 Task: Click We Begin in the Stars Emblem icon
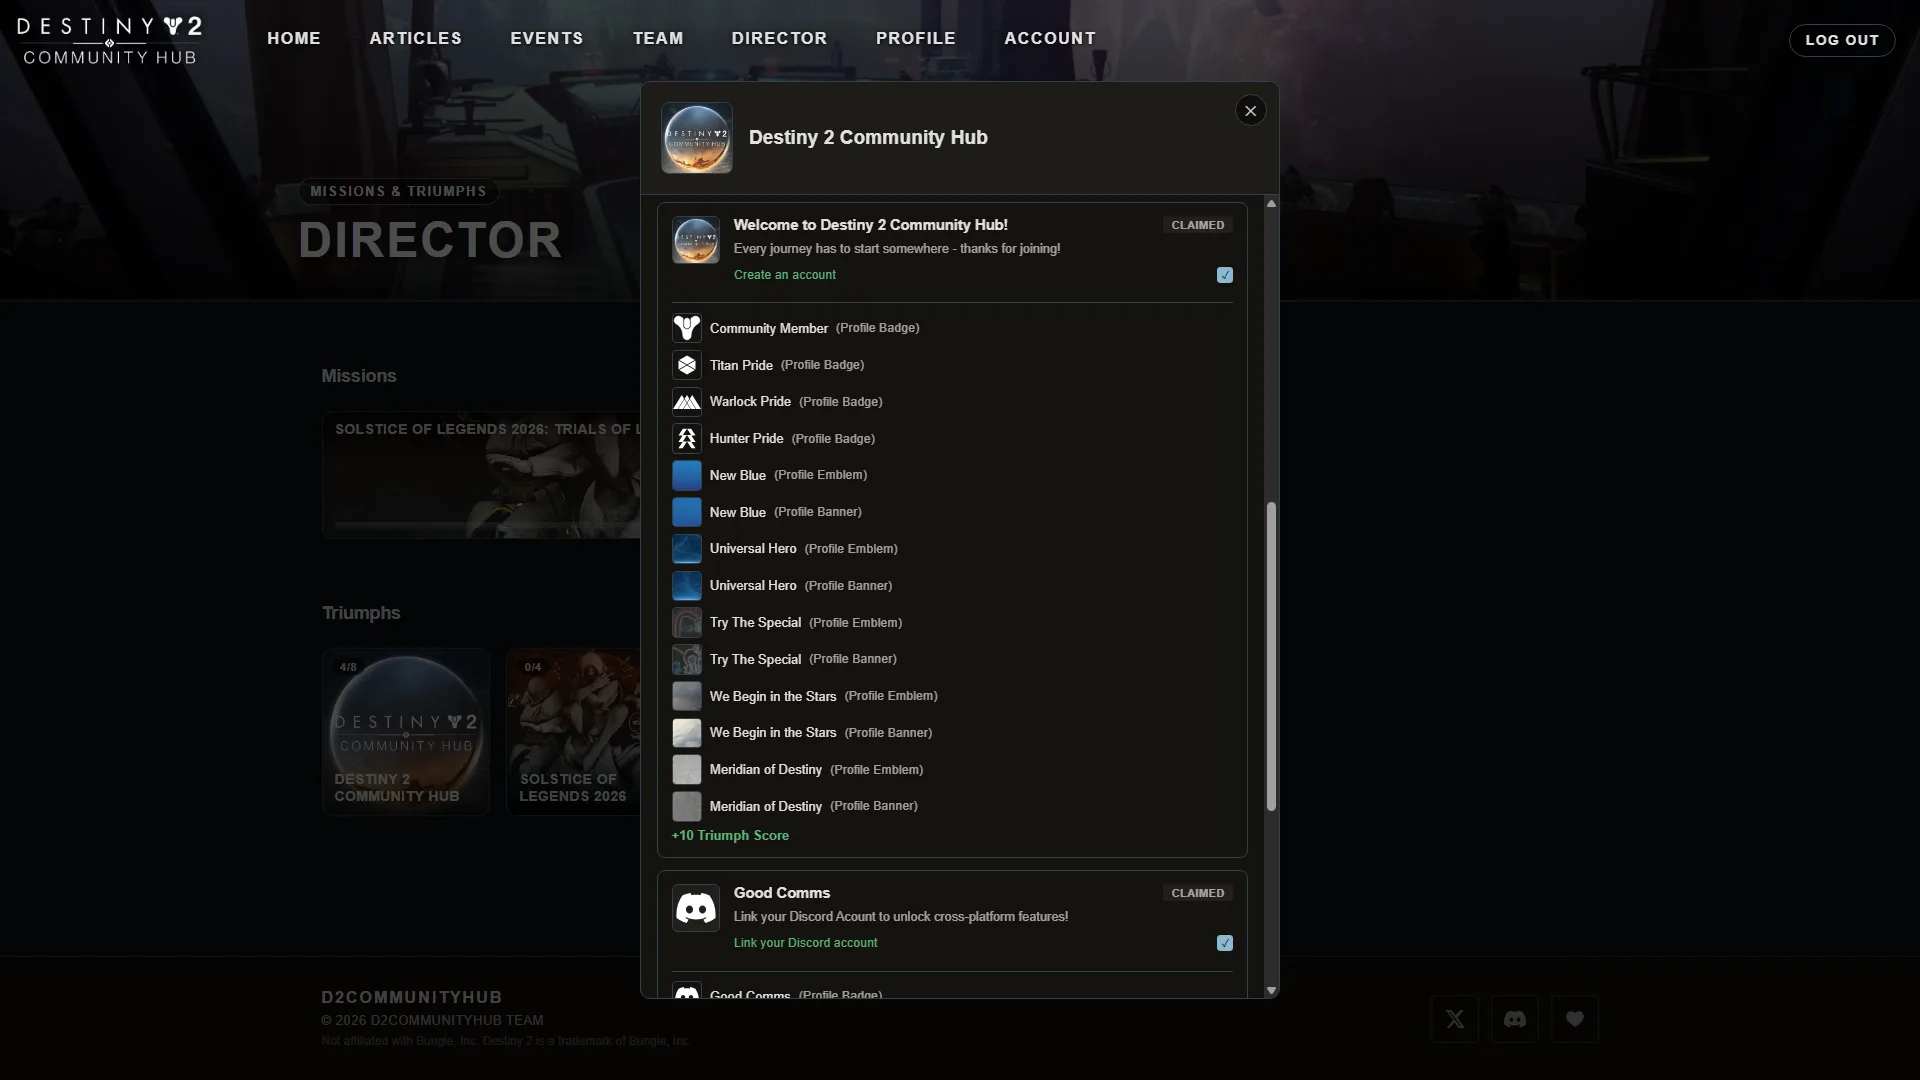click(687, 696)
